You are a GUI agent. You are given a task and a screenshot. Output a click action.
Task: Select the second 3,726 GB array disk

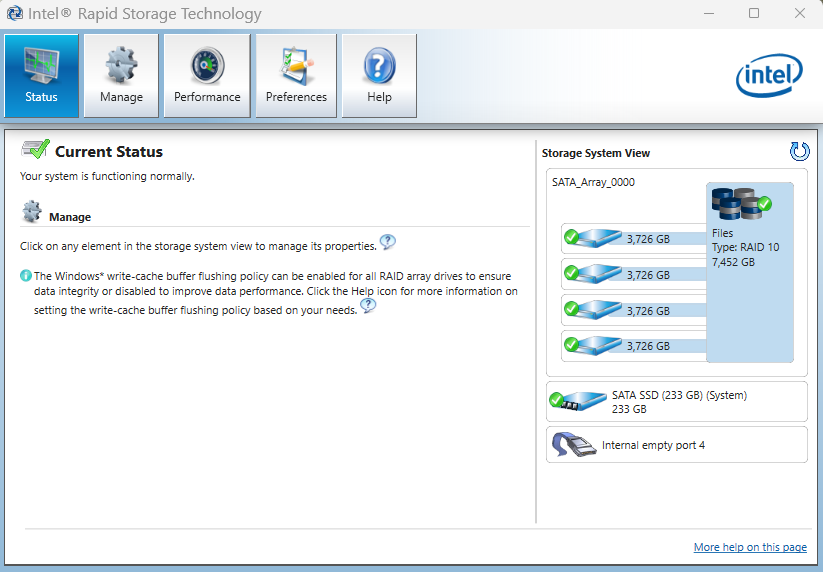(598, 274)
